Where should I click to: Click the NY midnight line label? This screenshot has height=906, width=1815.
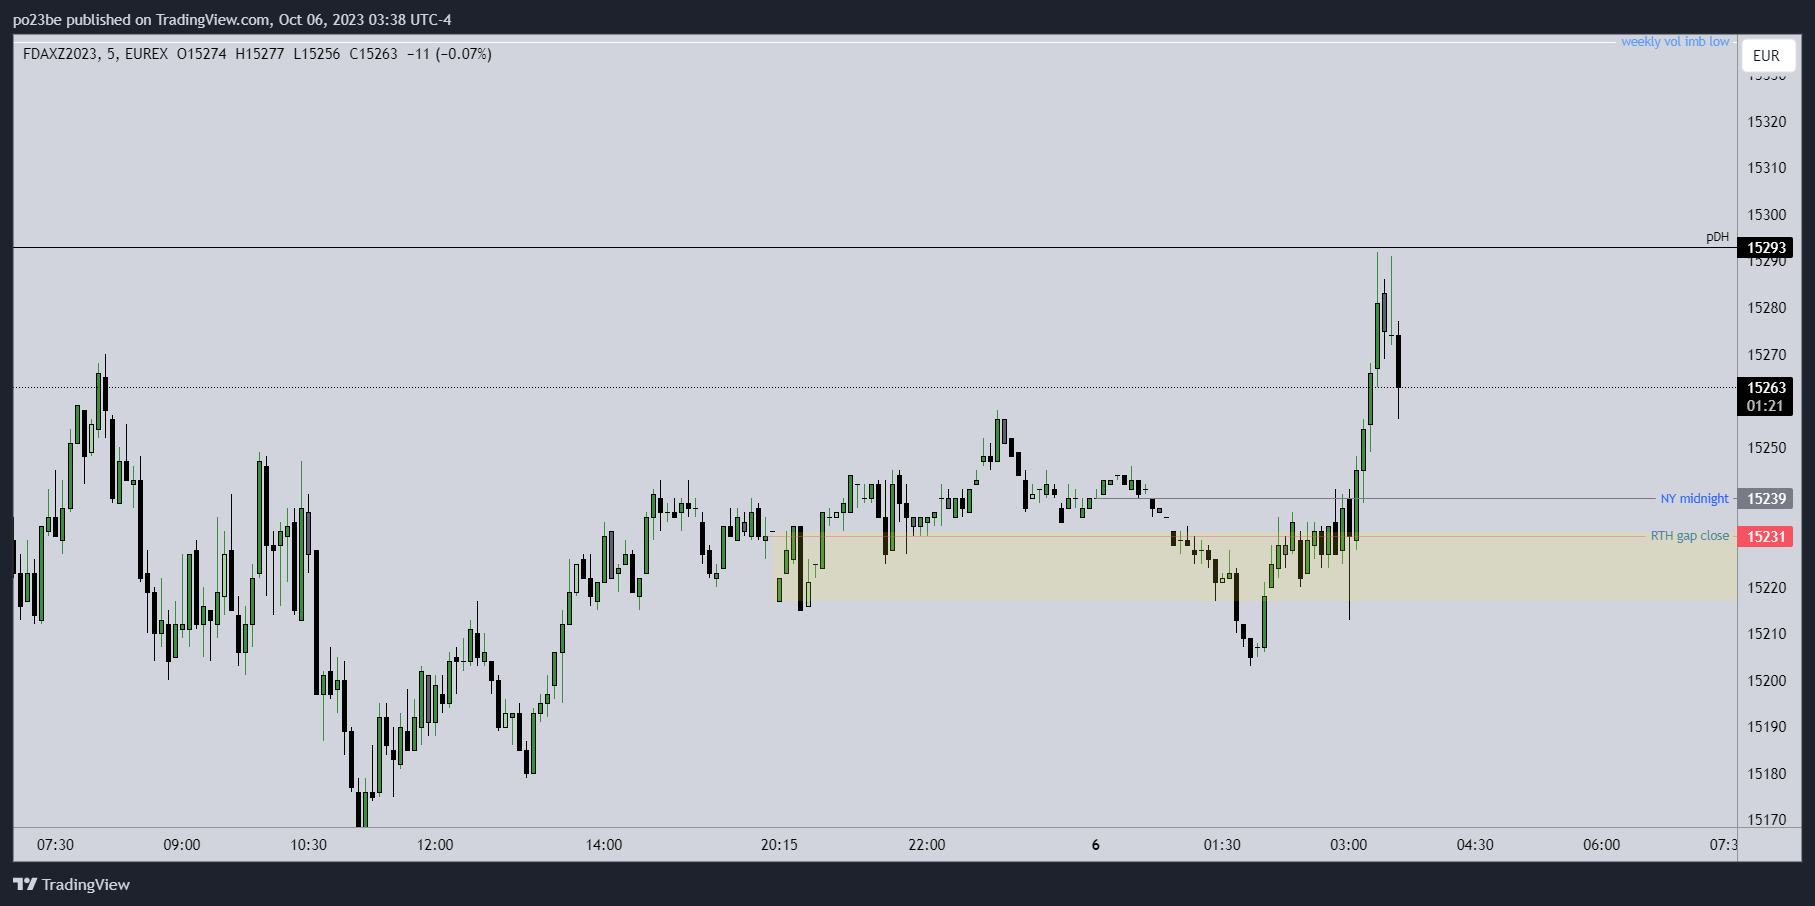(1694, 499)
